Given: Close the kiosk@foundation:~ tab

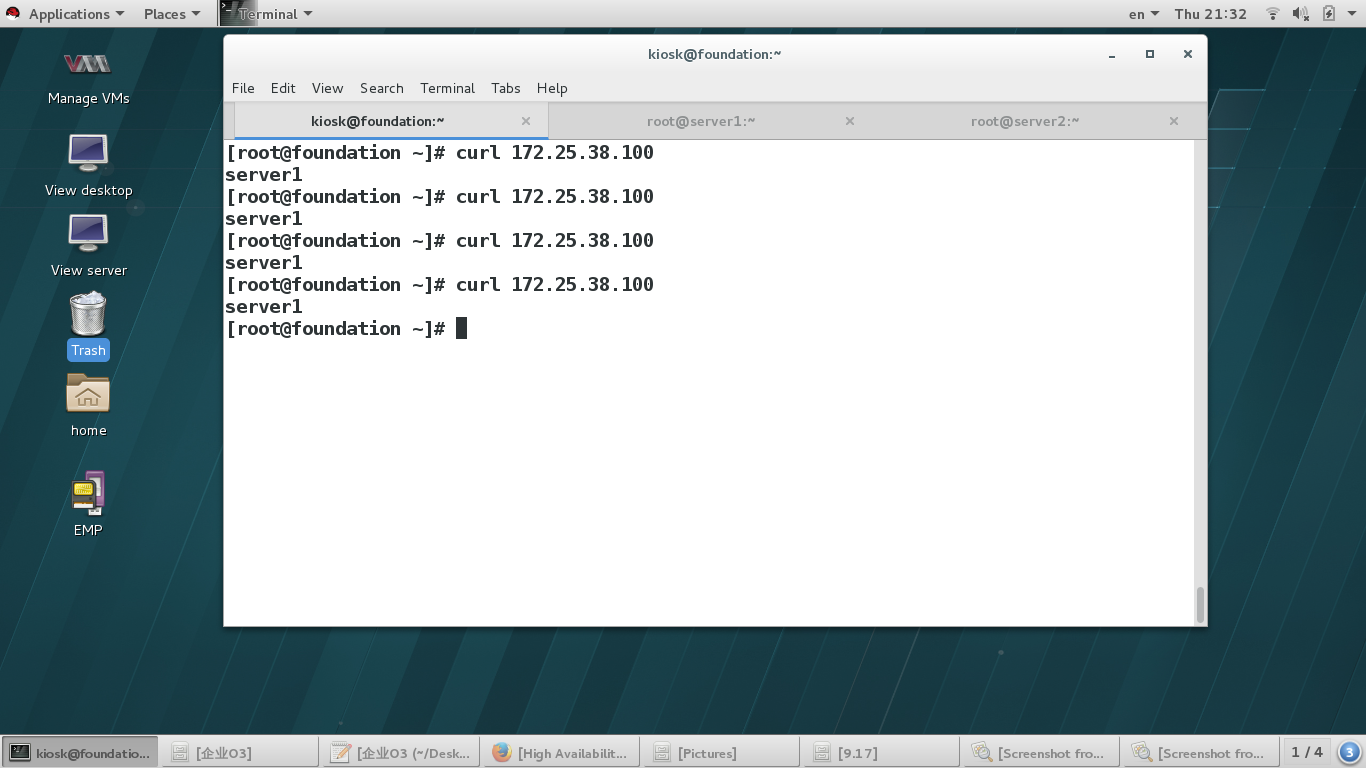Looking at the screenshot, I should tap(526, 121).
